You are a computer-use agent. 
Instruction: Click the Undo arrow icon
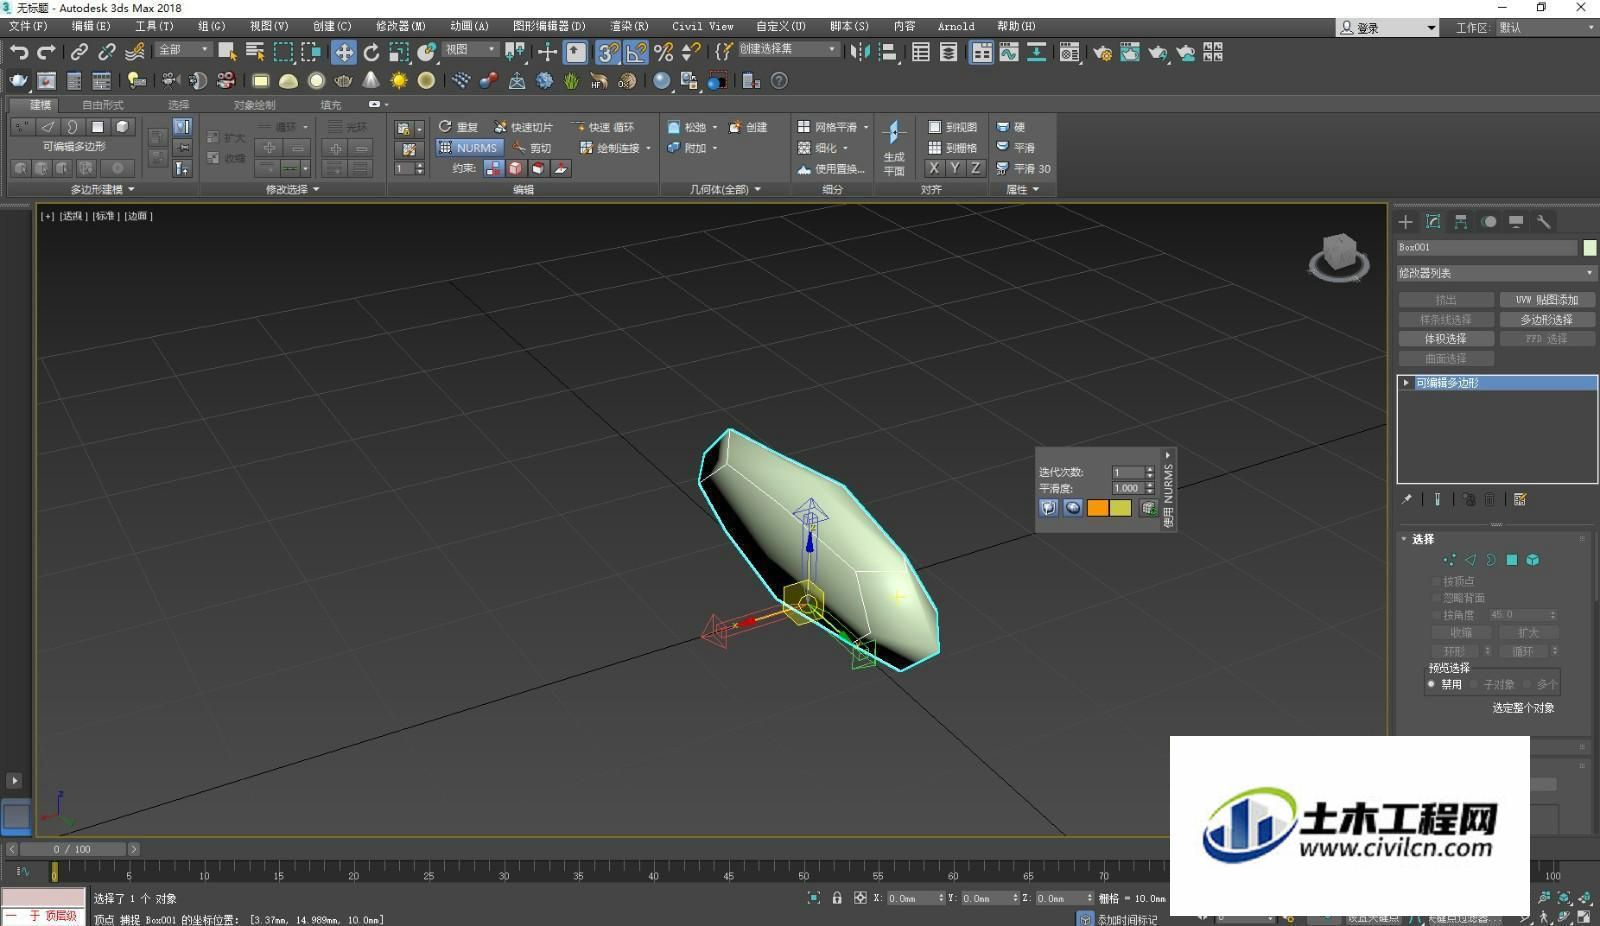pyautogui.click(x=19, y=51)
